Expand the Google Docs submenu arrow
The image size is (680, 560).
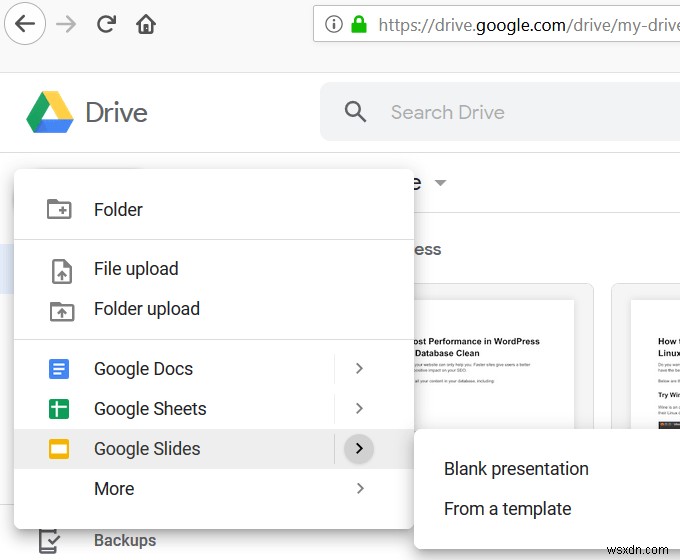[359, 369]
